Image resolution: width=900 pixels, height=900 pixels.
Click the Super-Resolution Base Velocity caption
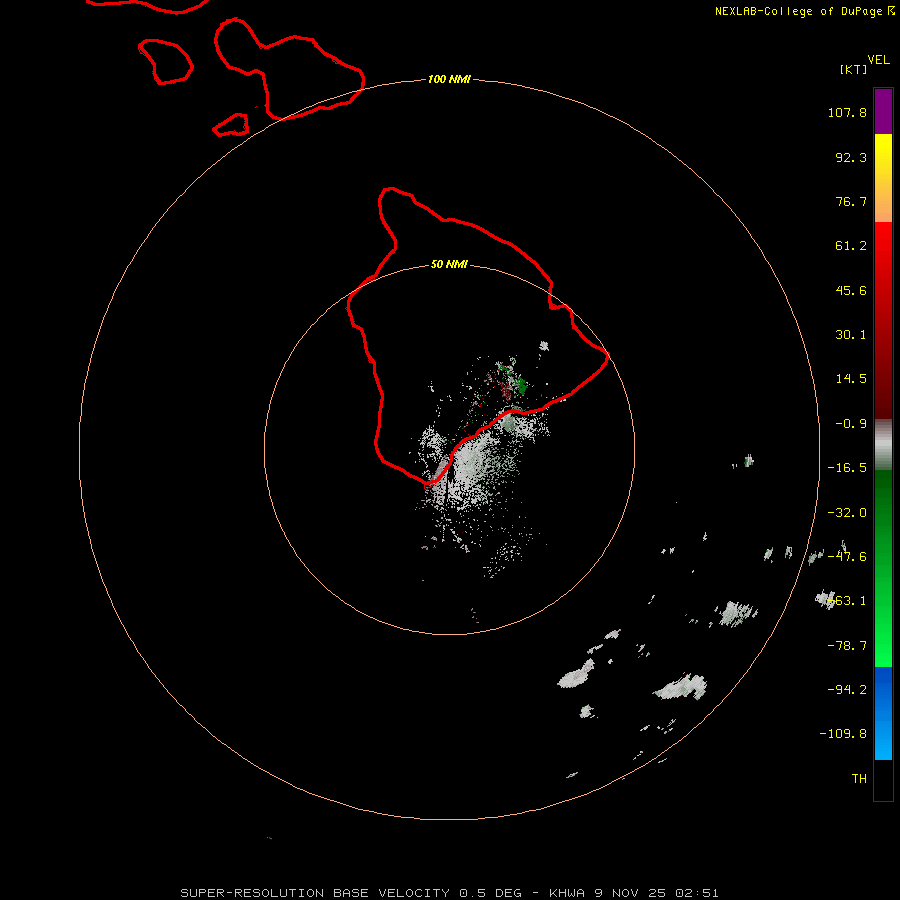[449, 893]
